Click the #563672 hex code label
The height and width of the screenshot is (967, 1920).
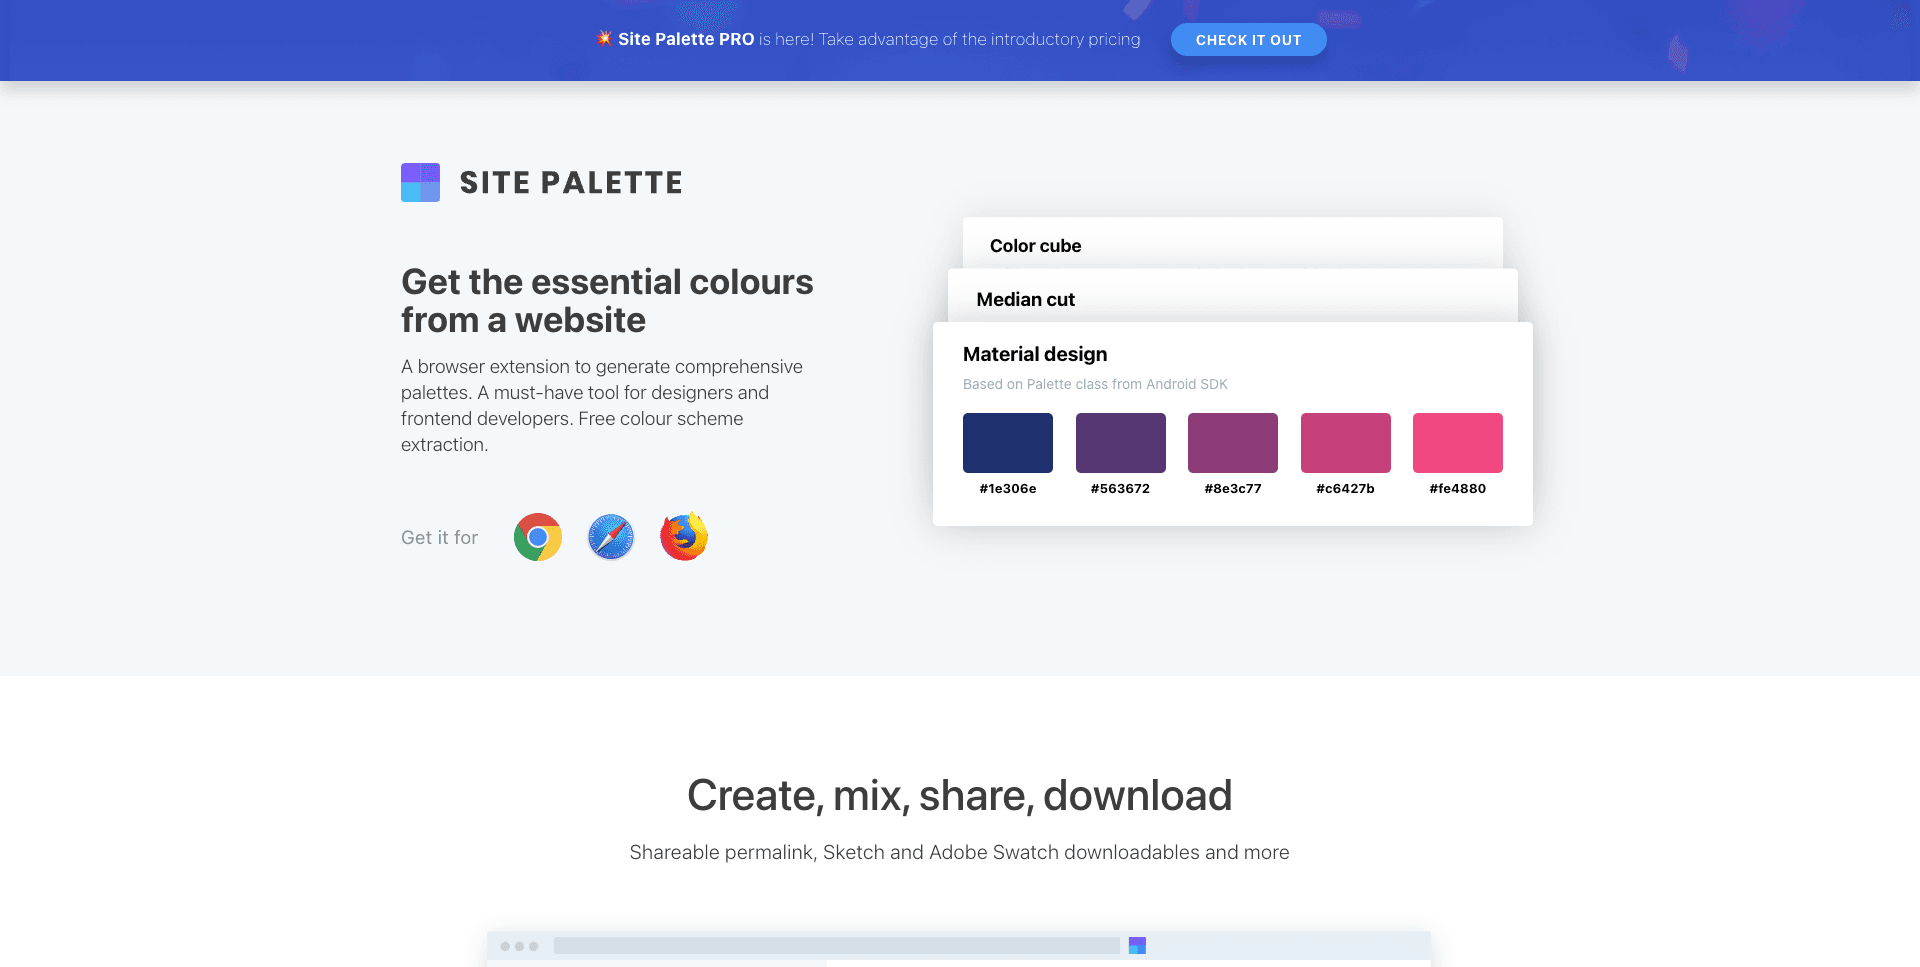pyautogui.click(x=1121, y=489)
